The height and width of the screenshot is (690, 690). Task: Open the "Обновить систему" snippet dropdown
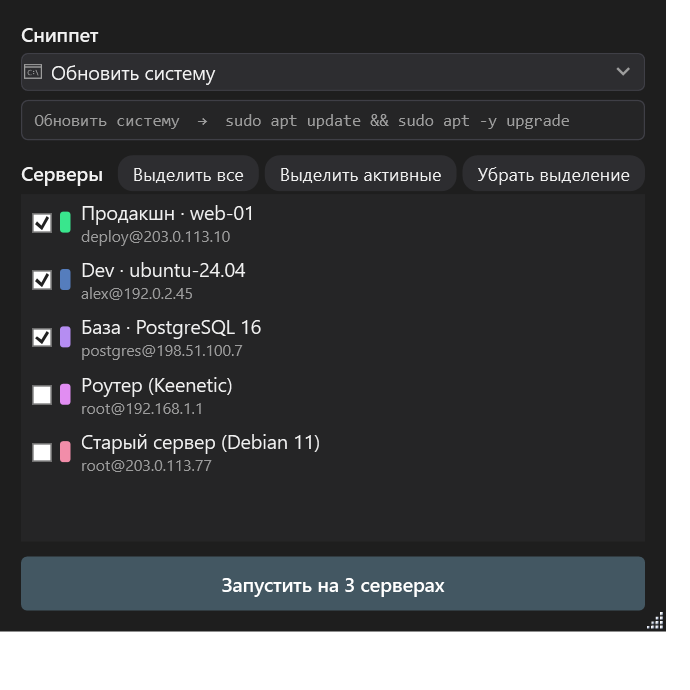(333, 72)
